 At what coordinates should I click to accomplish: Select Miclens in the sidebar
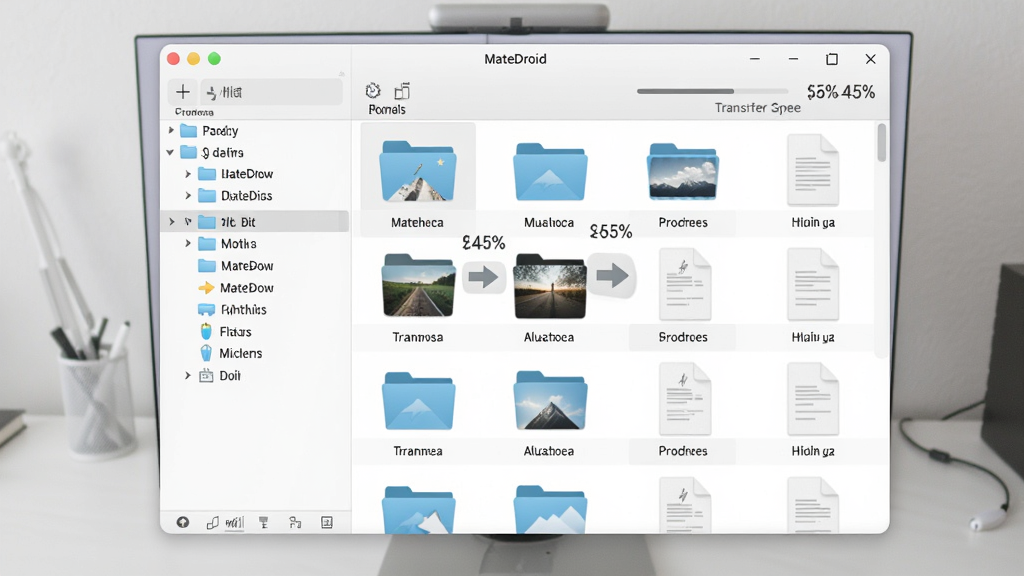[231, 353]
